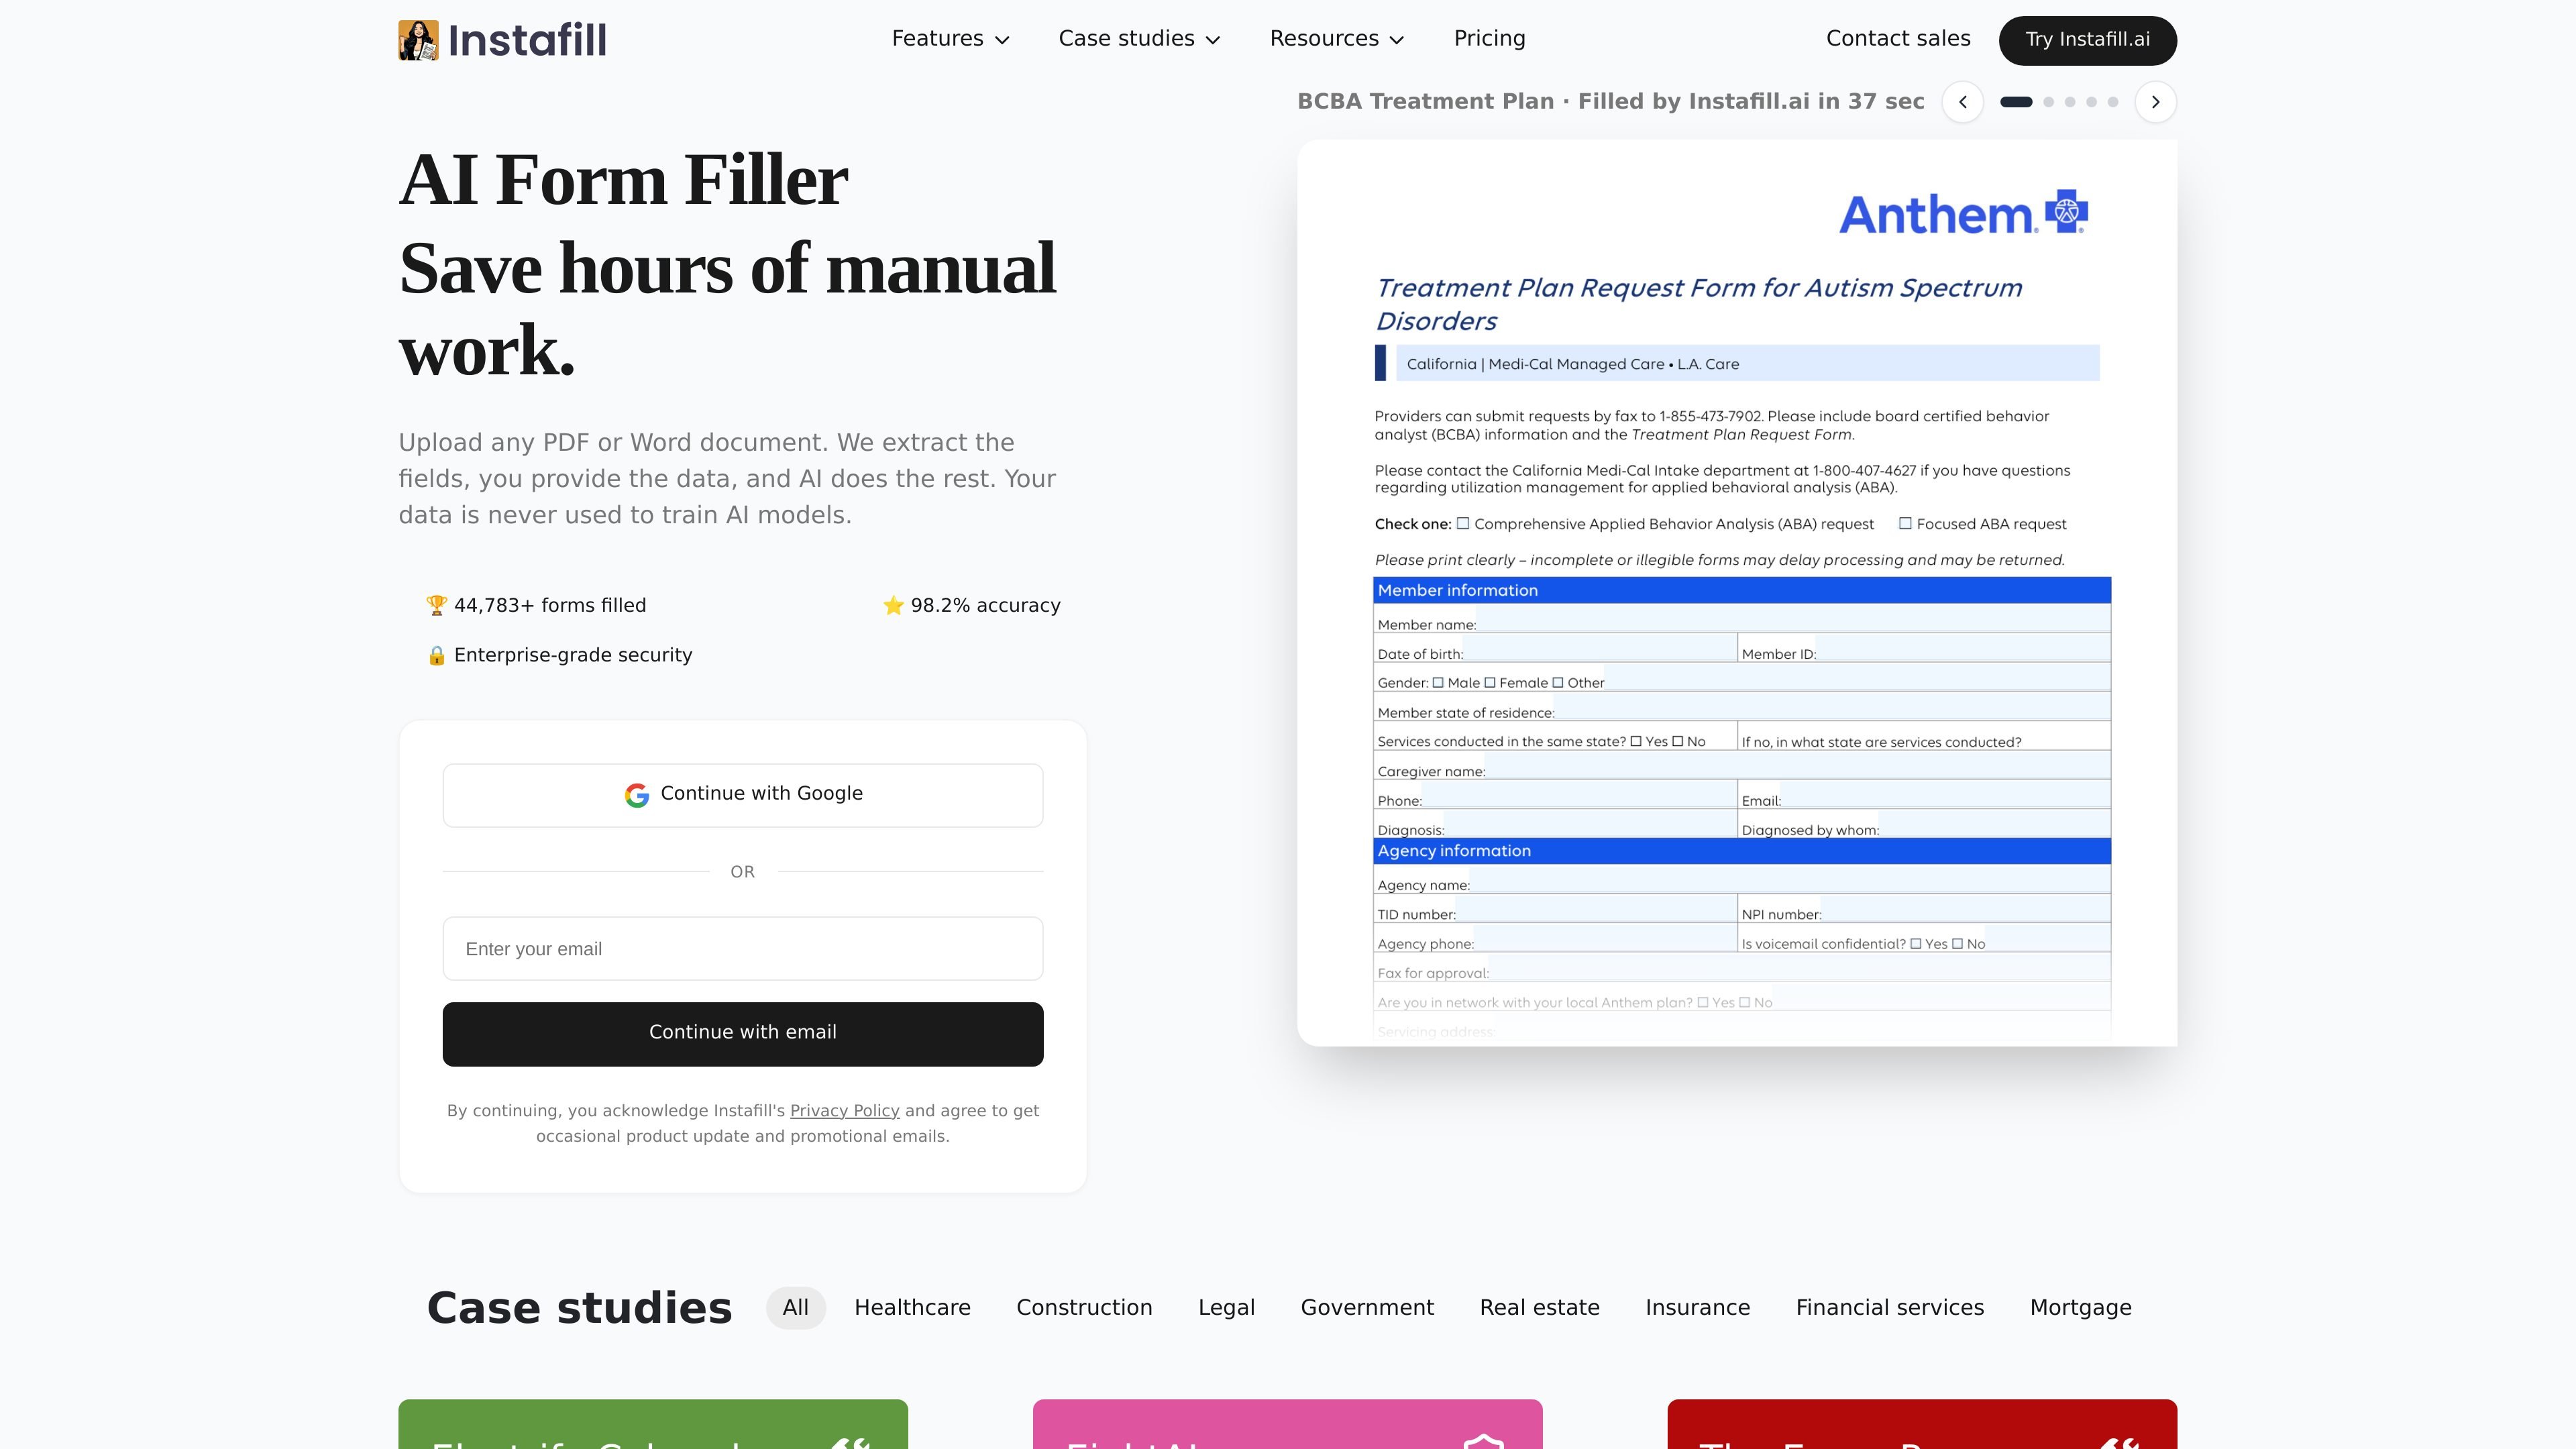Check the Focused ABA request box

pos(1905,523)
